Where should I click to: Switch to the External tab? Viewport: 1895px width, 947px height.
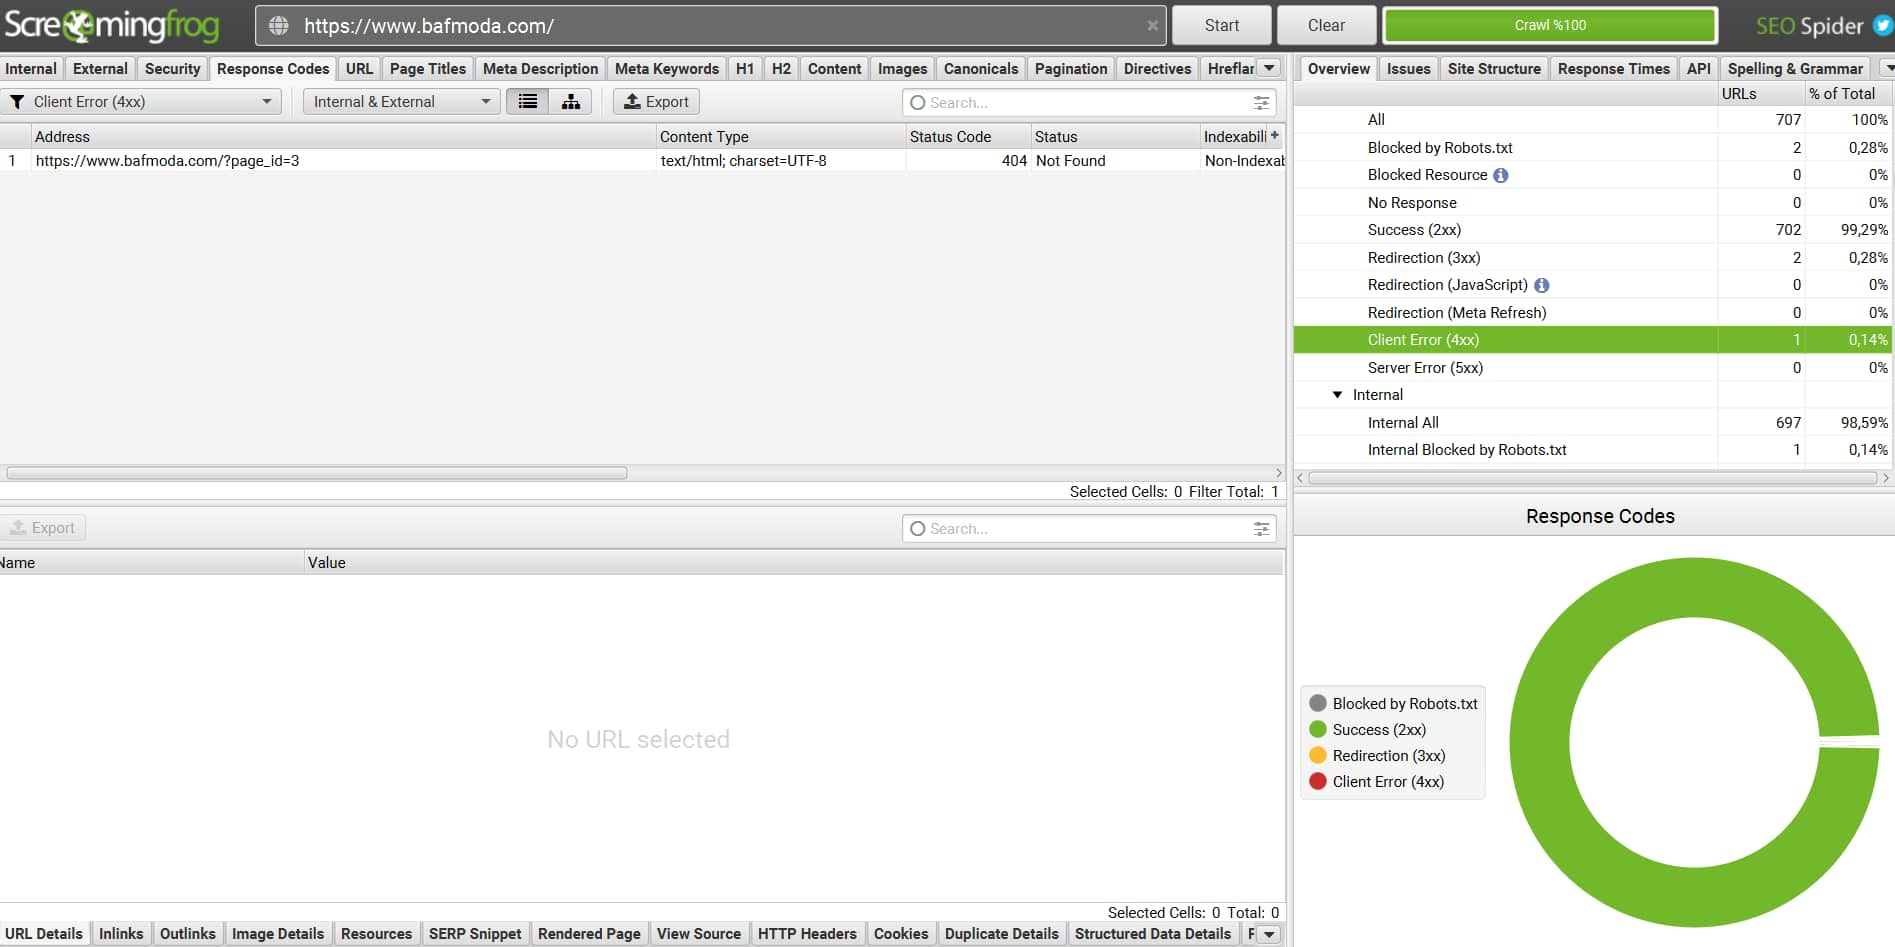[100, 68]
